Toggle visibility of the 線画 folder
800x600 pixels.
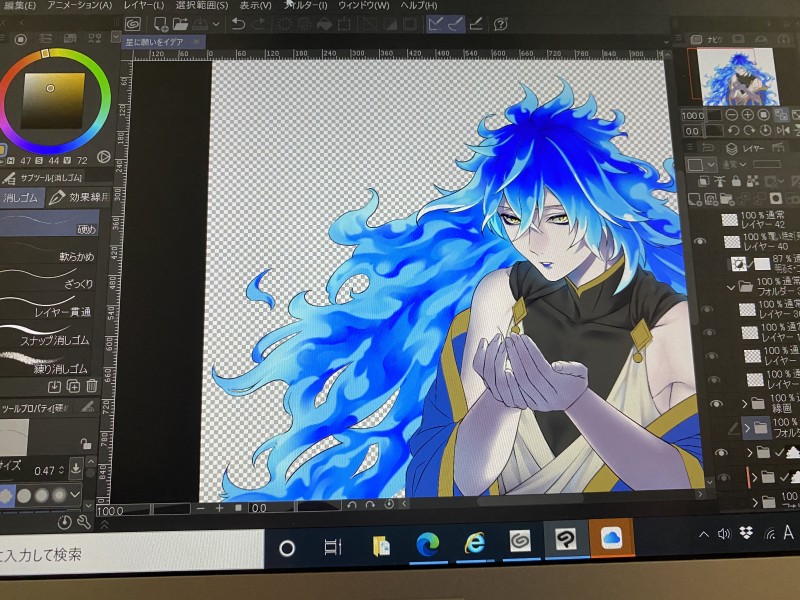pyautogui.click(x=716, y=404)
